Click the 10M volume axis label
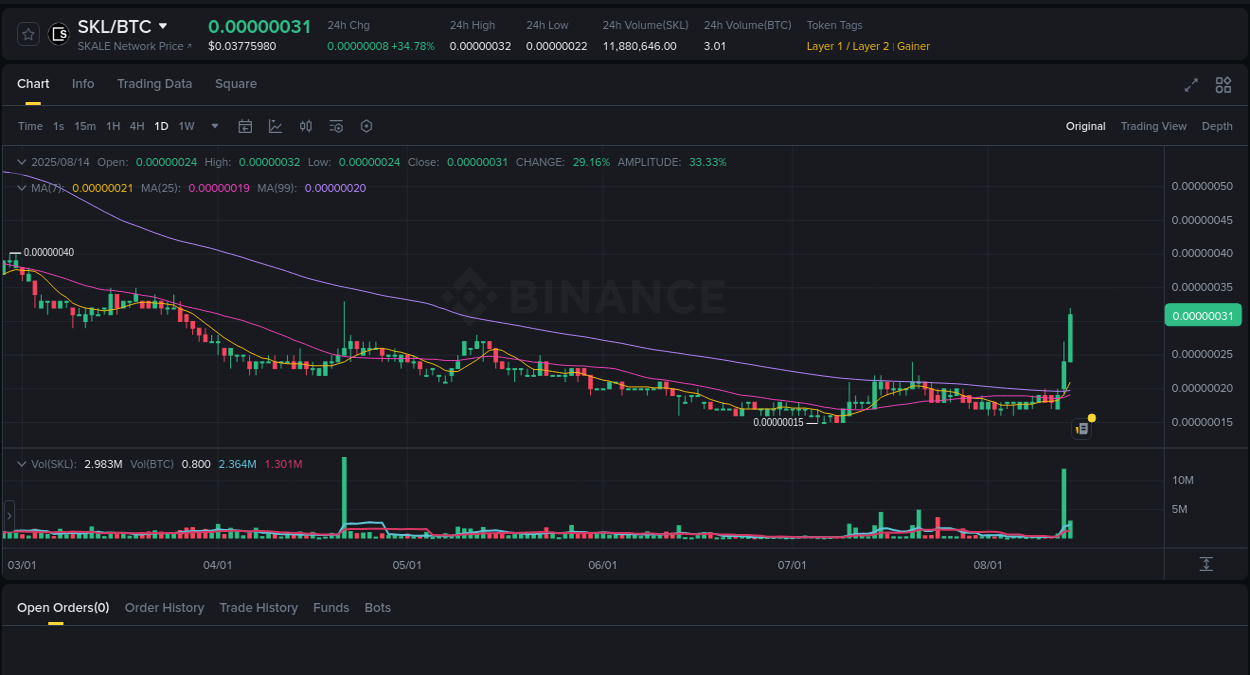1250x675 pixels. coord(1183,480)
